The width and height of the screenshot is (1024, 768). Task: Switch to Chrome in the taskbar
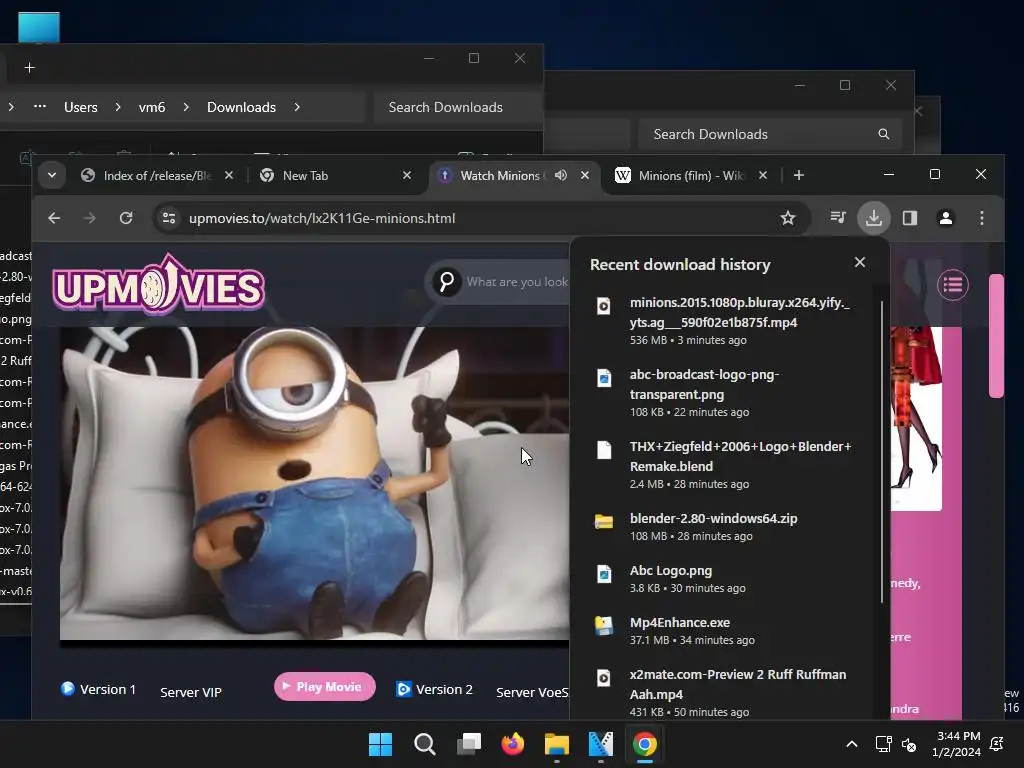(645, 744)
